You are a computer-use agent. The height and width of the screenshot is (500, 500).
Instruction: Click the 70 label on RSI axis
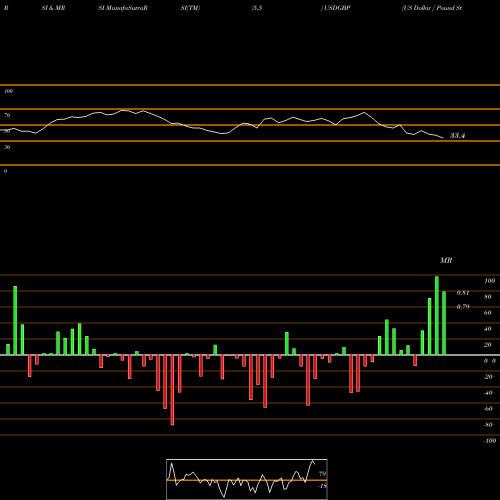click(x=7, y=115)
